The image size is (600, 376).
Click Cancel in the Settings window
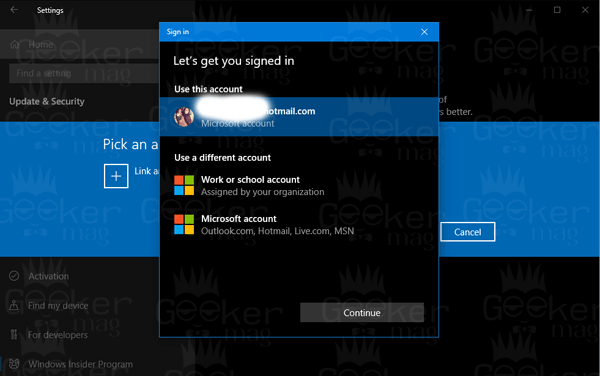(467, 232)
